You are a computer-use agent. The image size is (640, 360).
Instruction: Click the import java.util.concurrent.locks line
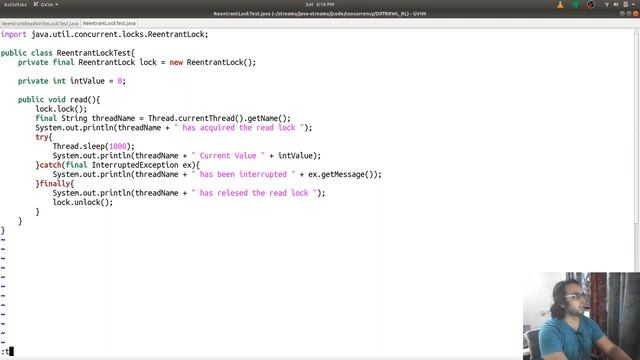pyautogui.click(x=104, y=34)
